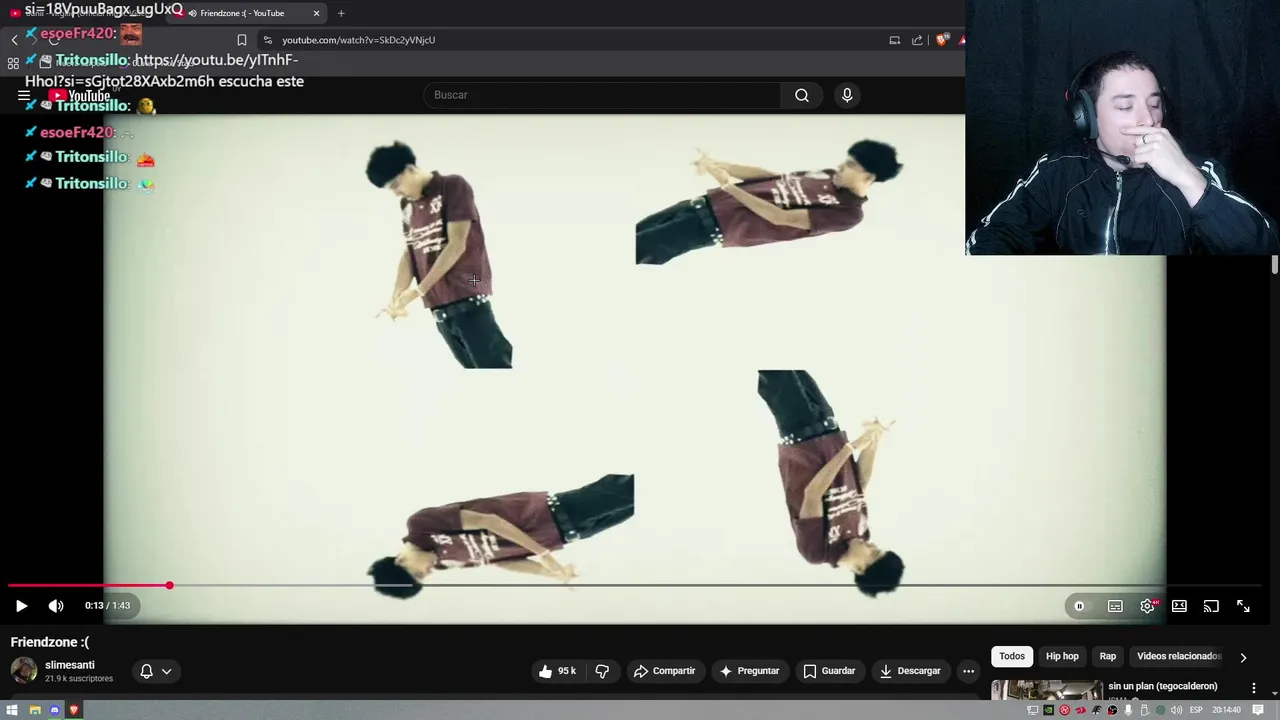Expand the notification options chevron

click(x=166, y=671)
